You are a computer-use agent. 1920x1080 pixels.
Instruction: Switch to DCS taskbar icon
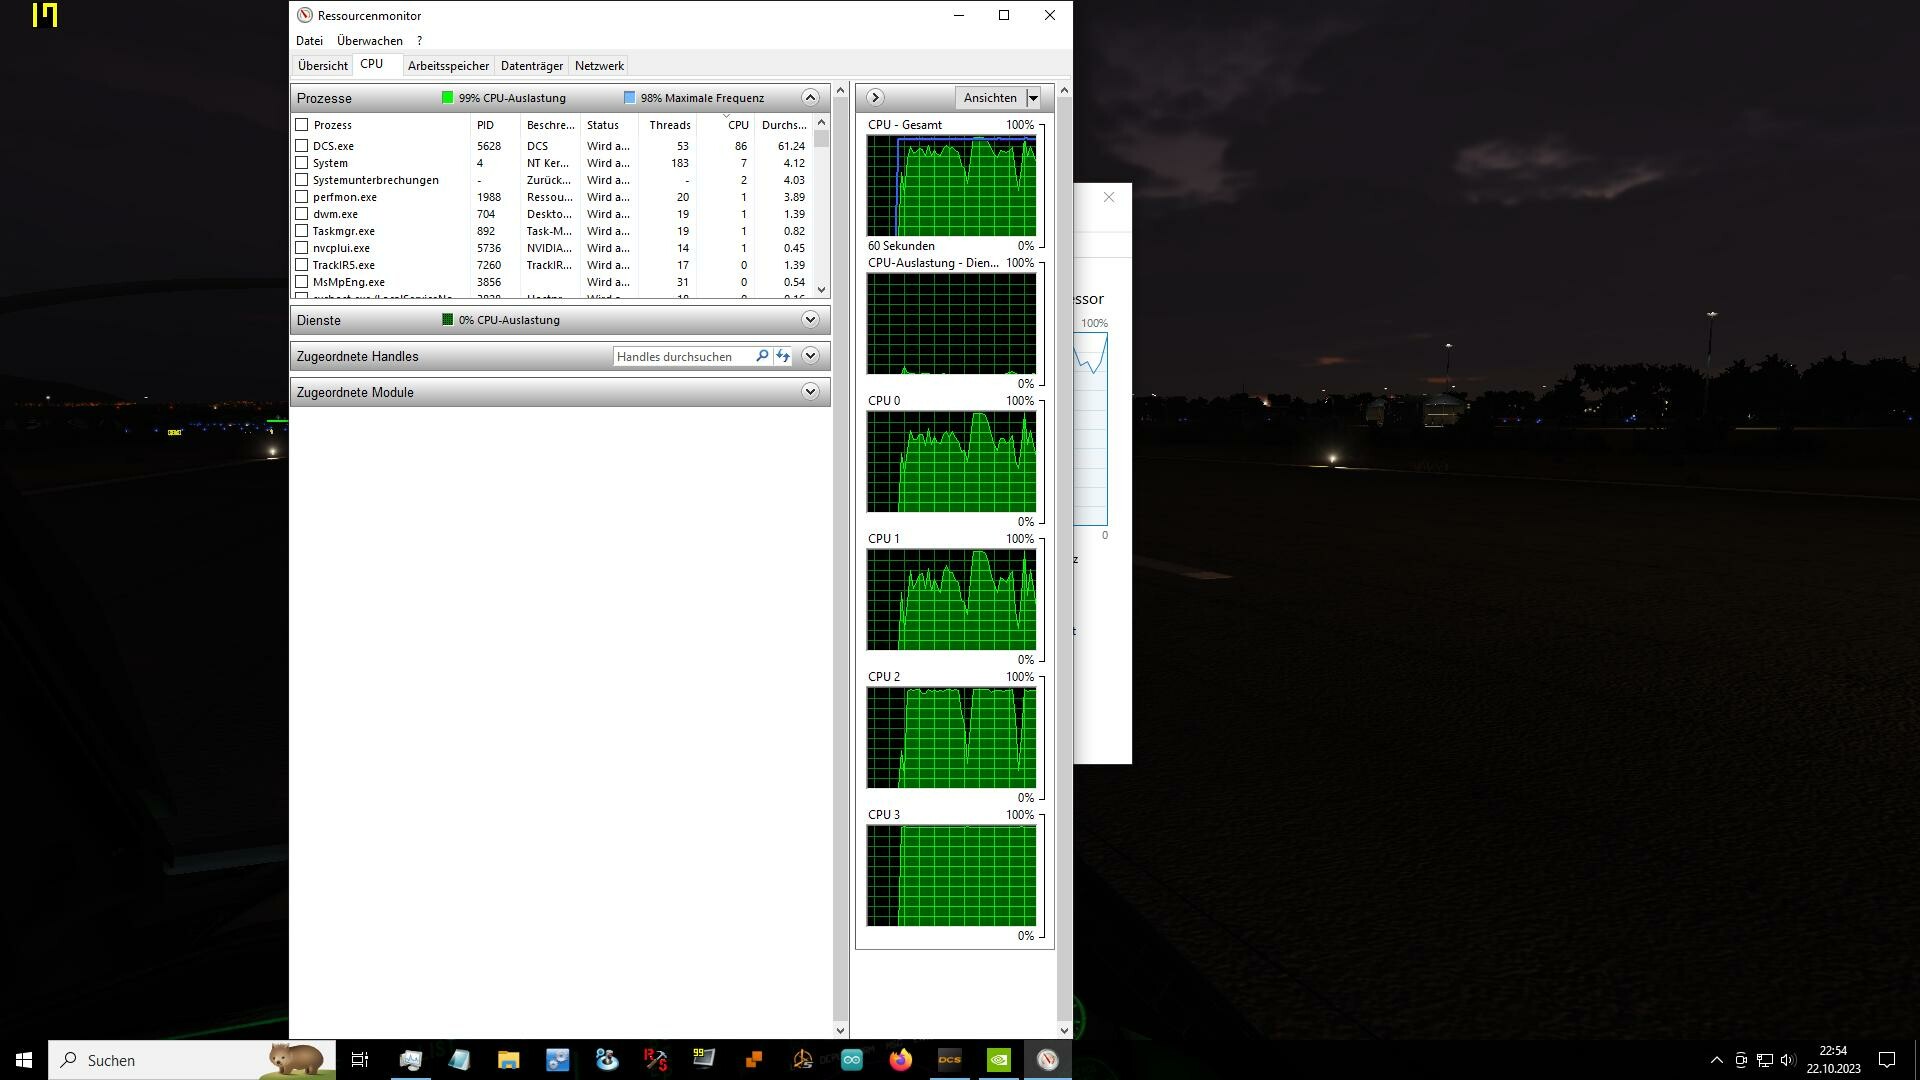click(x=949, y=1060)
